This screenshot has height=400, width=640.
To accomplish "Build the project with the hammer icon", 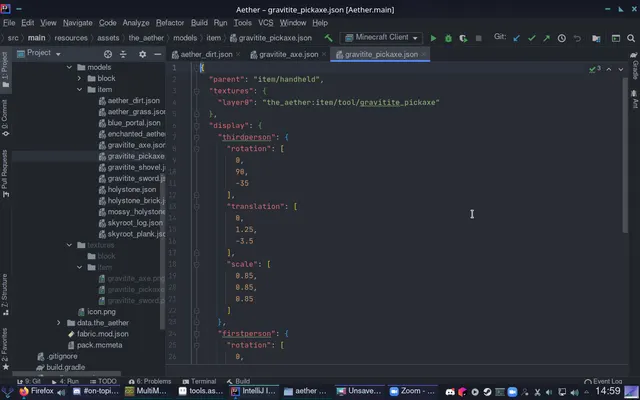I will coord(328,38).
